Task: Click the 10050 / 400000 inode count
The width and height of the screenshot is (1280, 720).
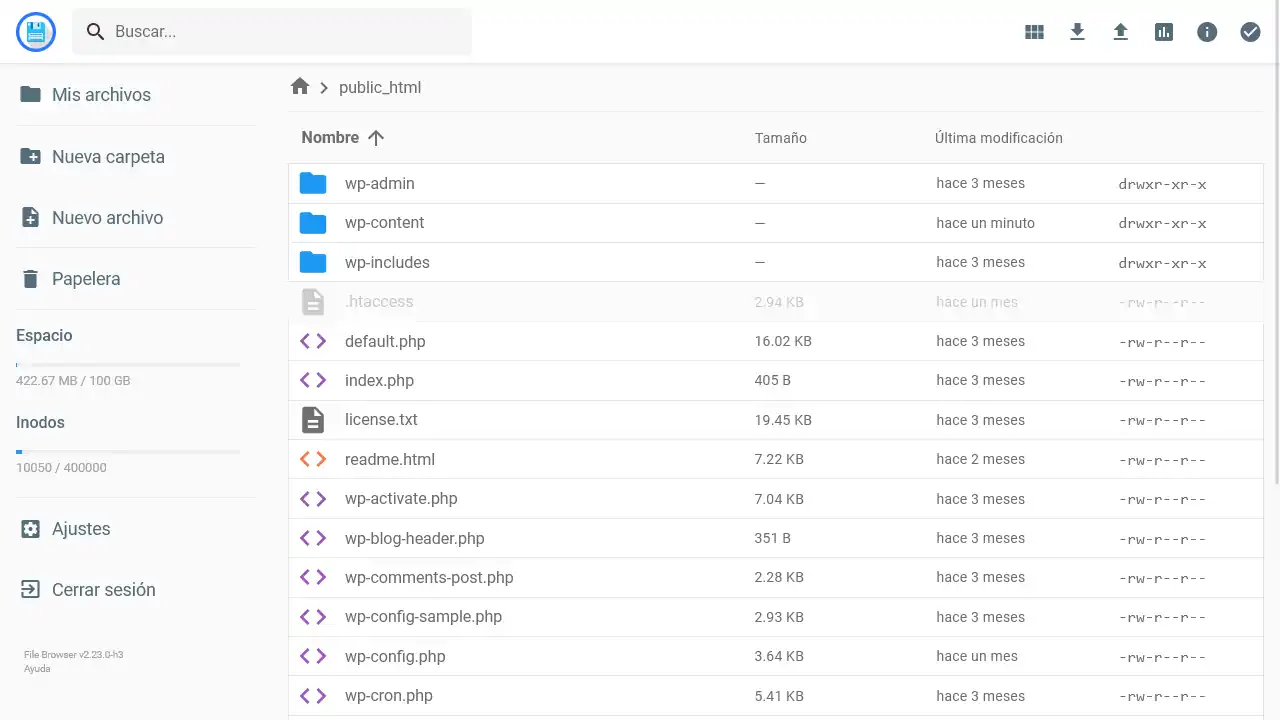Action: 61,468
